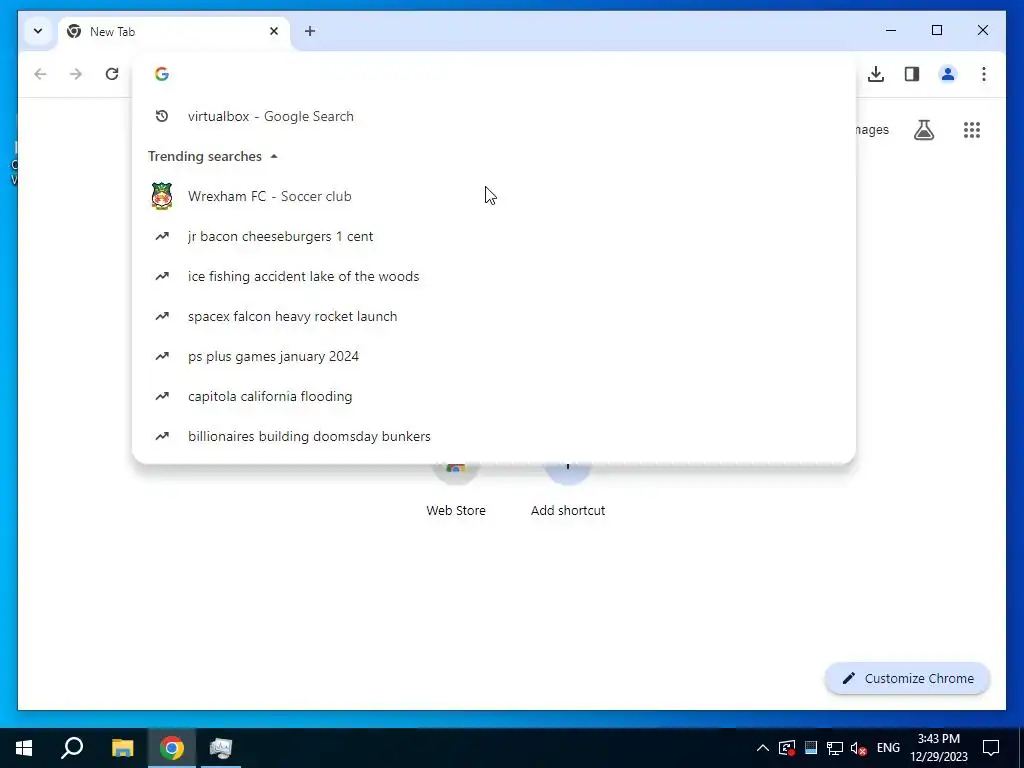Select jr bacon cheeseburgers 1 cent
The width and height of the screenshot is (1024, 768).
pyautogui.click(x=494, y=236)
